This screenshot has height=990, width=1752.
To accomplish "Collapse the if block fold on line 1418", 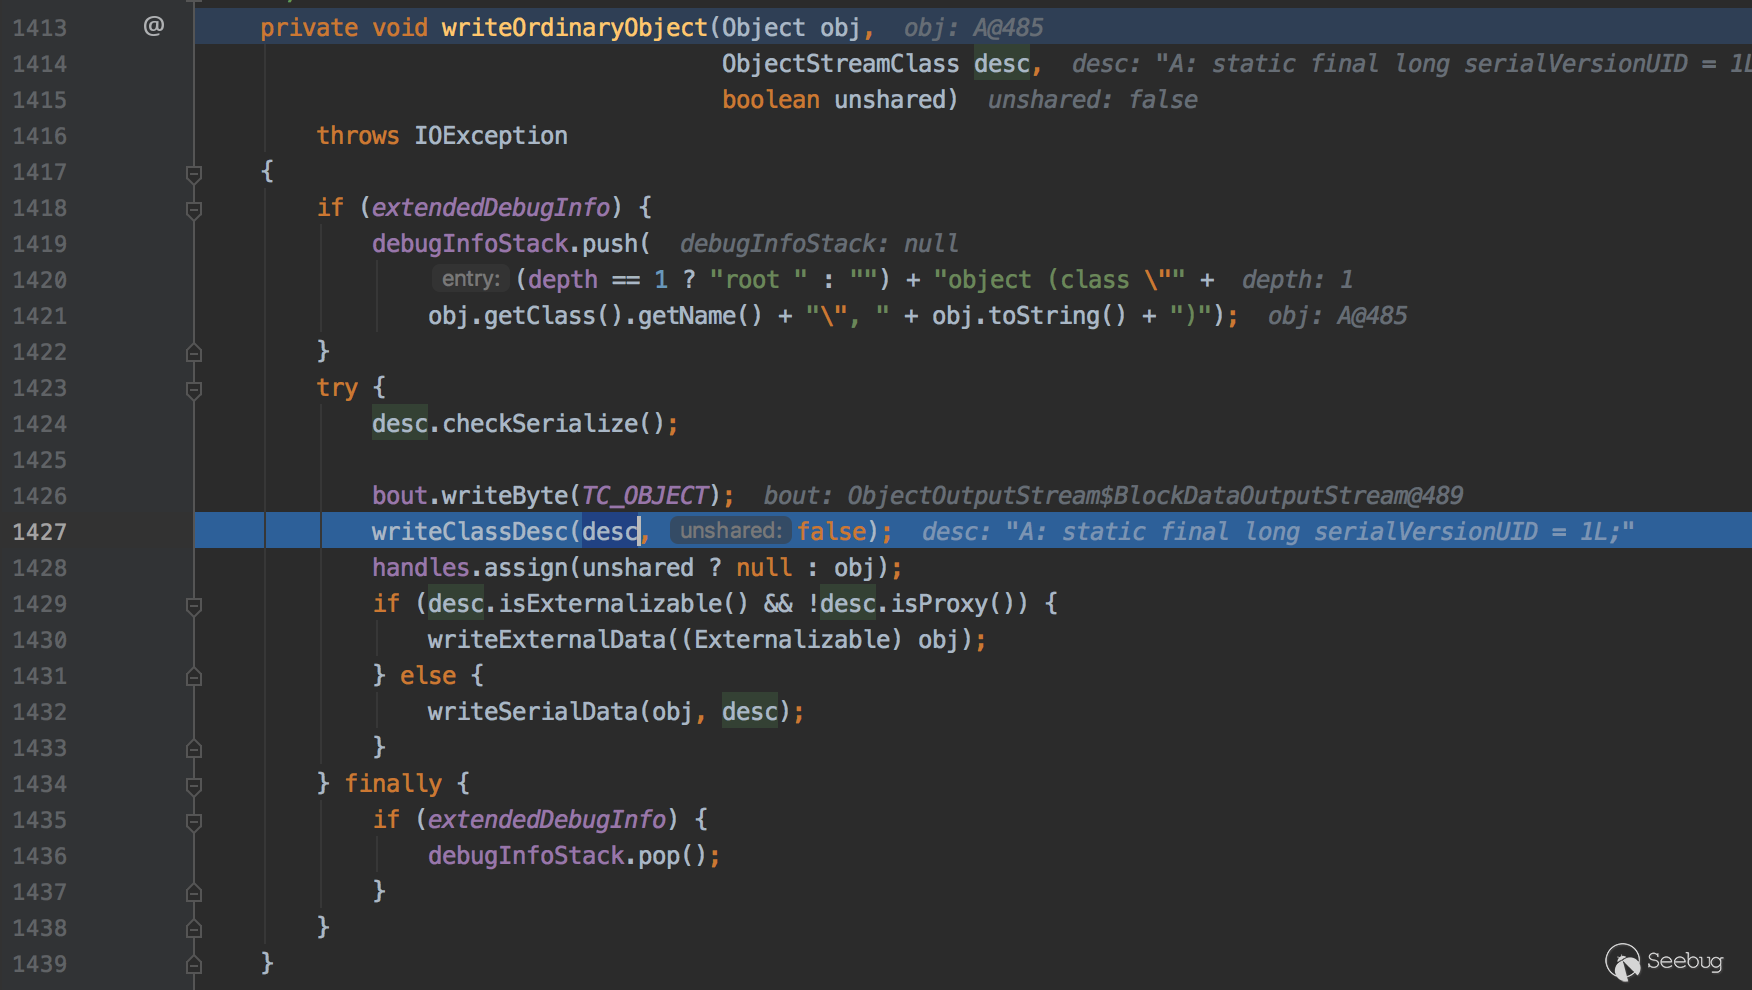I will pyautogui.click(x=194, y=209).
